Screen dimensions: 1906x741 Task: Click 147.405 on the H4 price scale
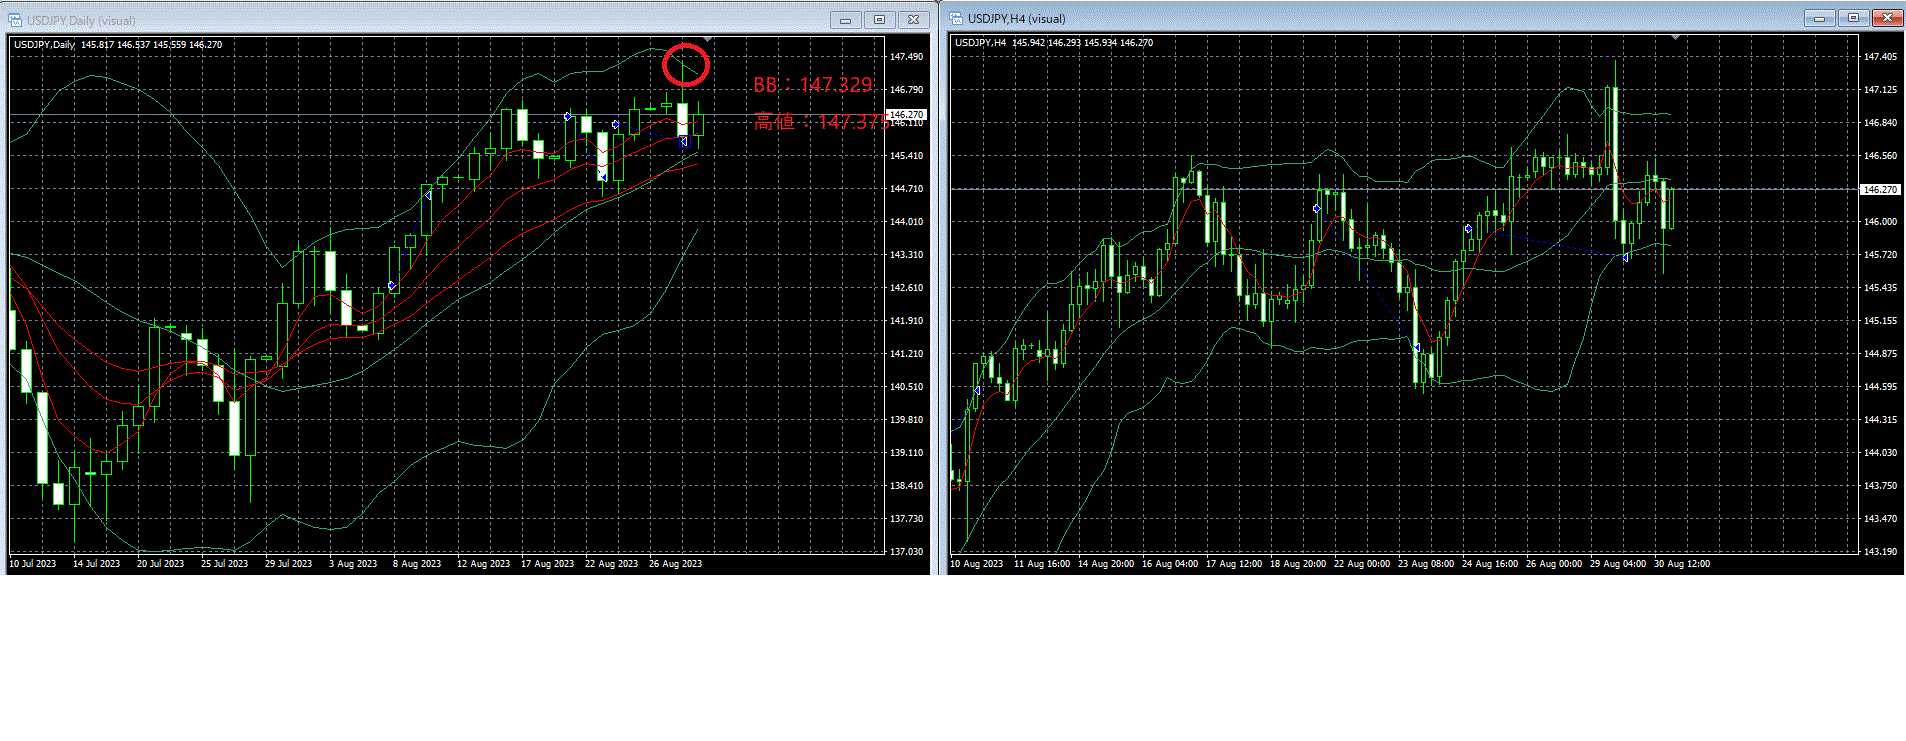pyautogui.click(x=1880, y=57)
